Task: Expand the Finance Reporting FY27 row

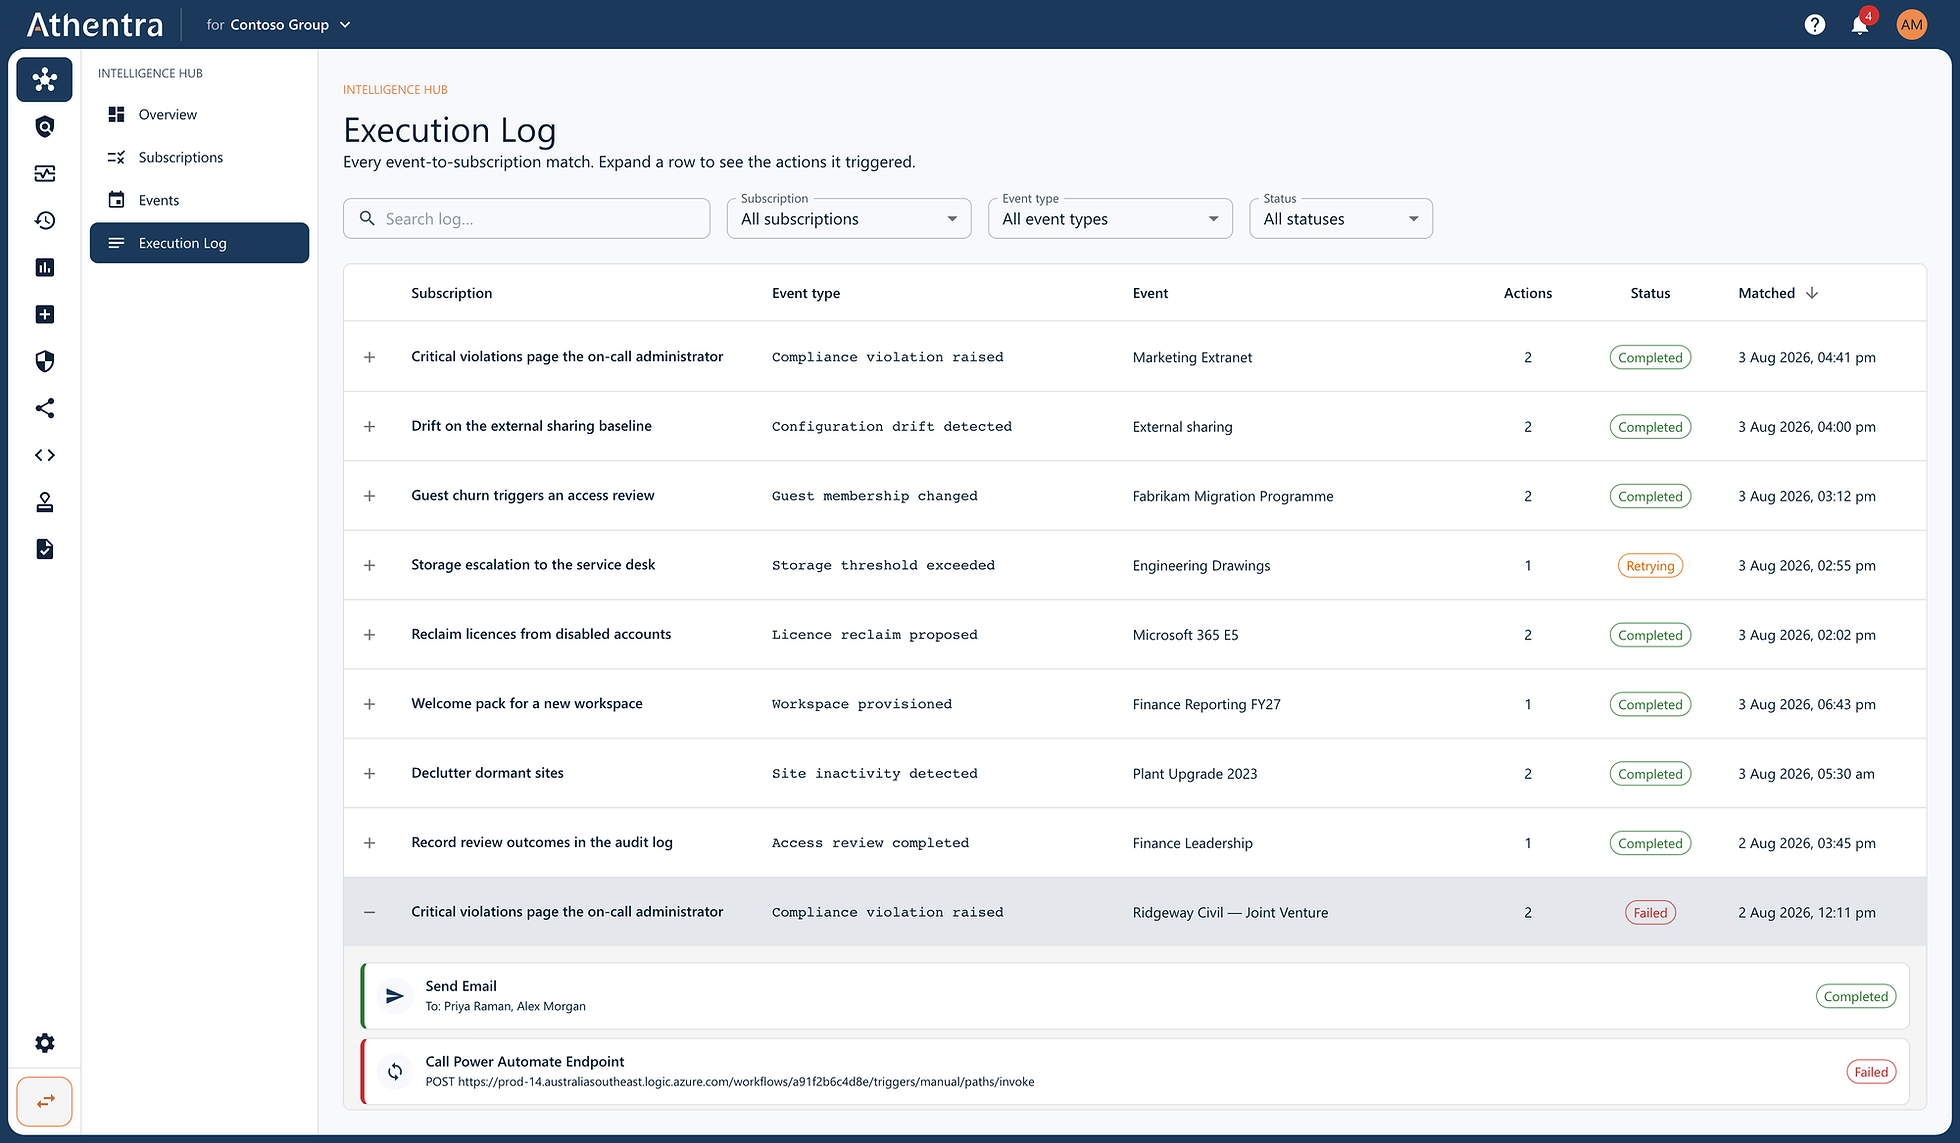Action: 369,704
